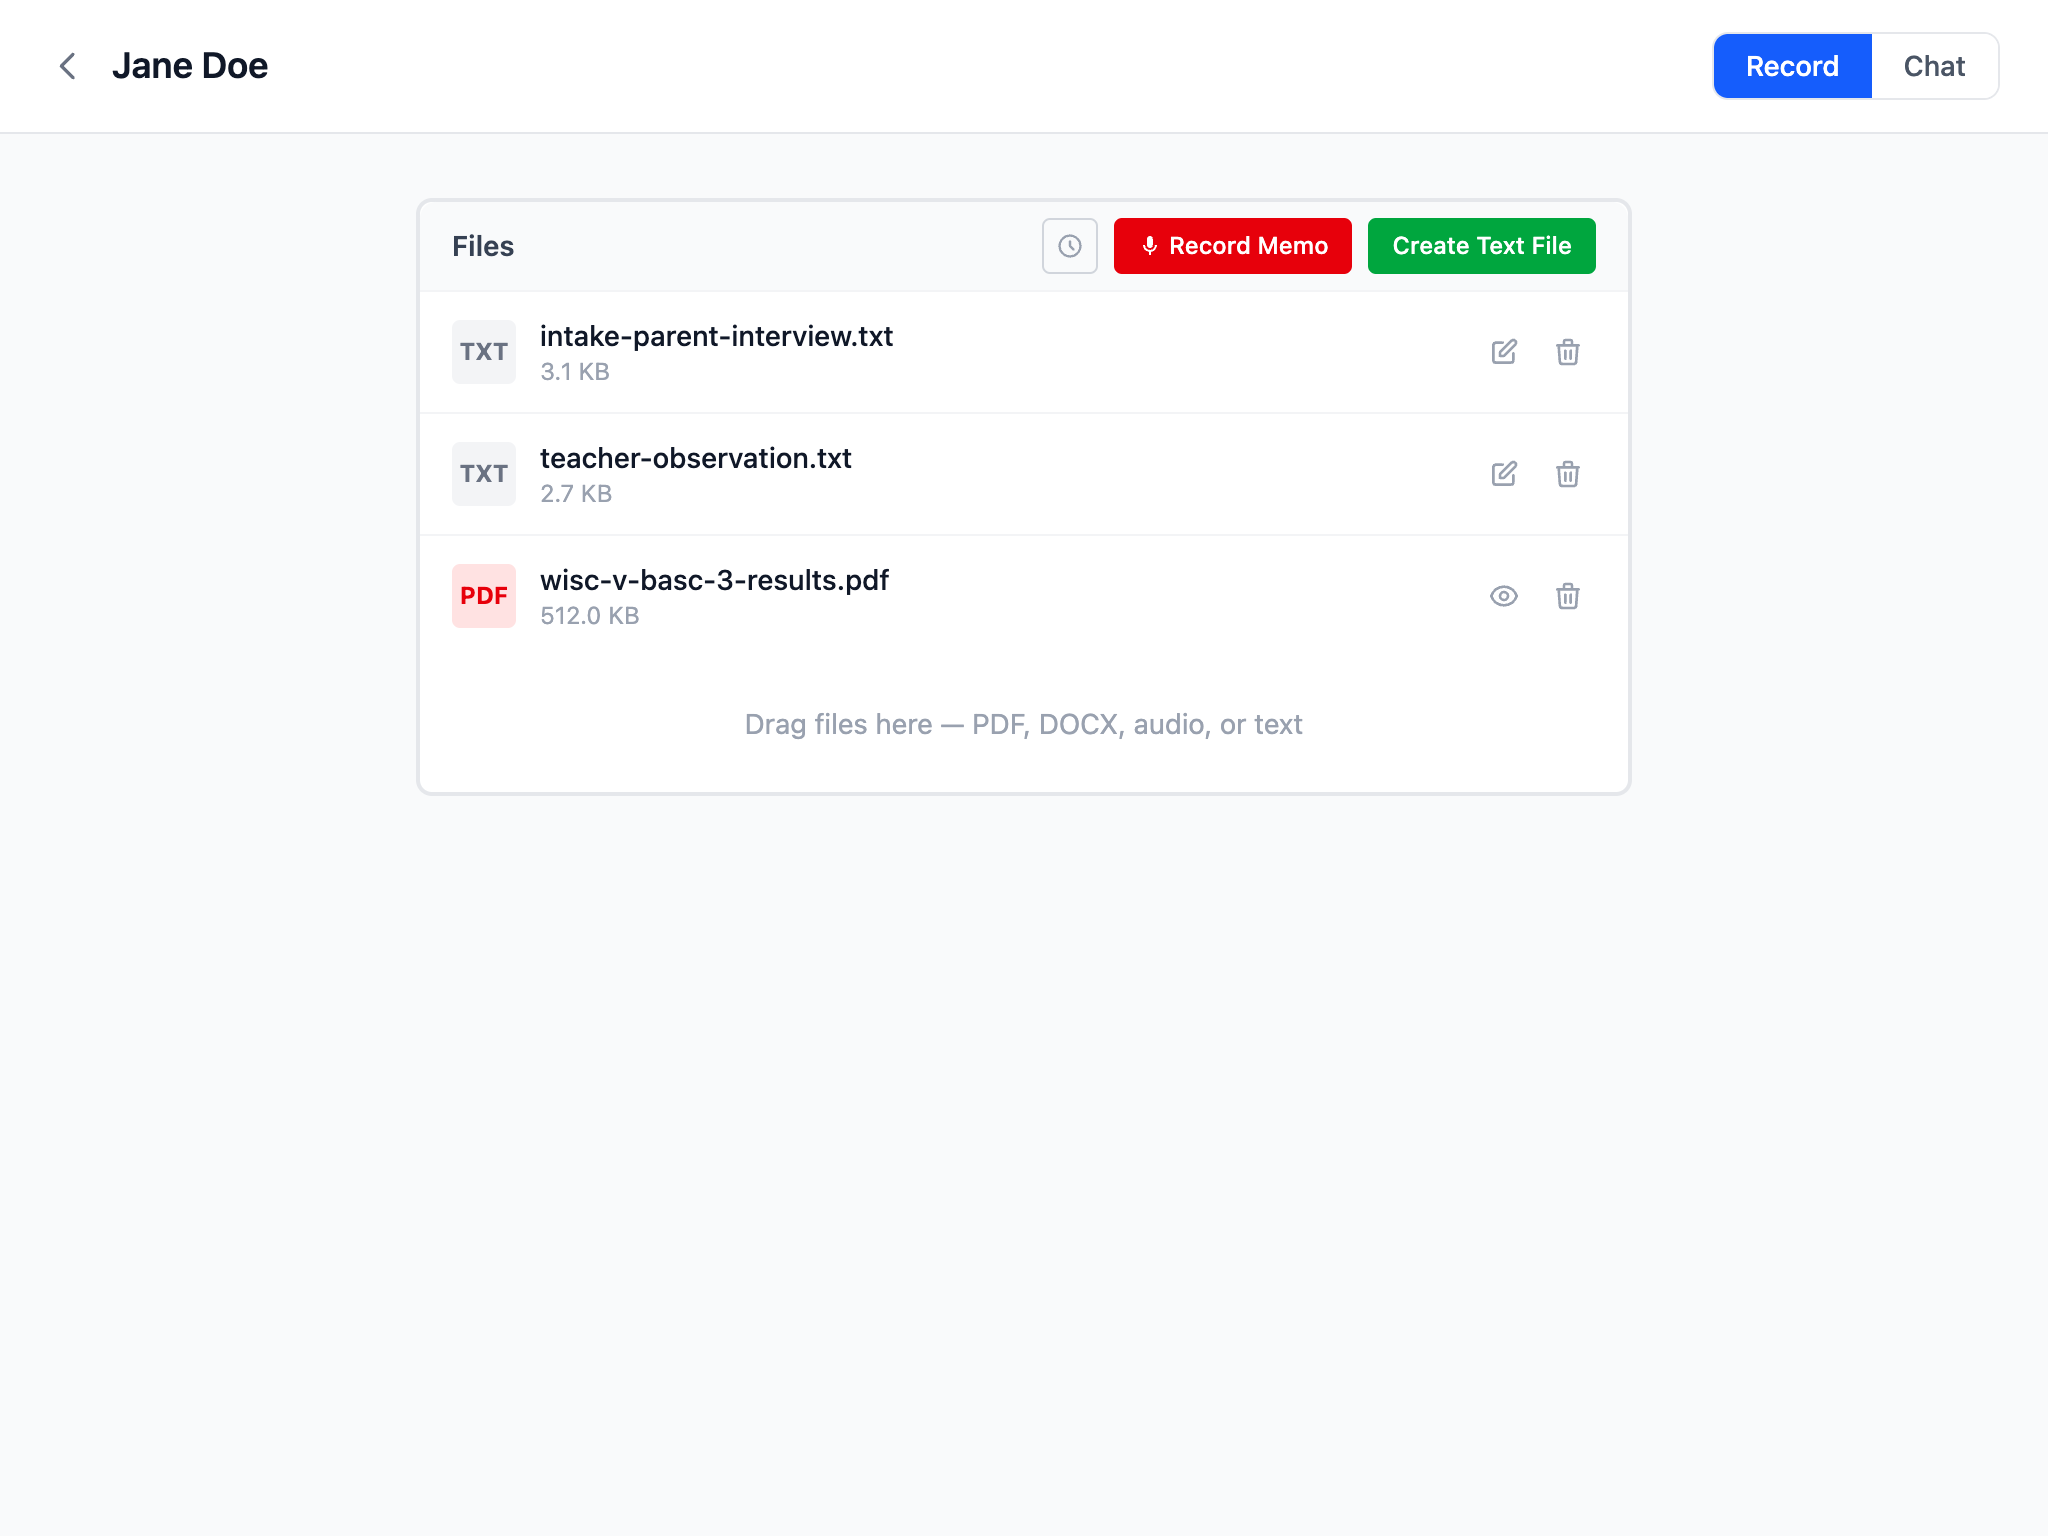The width and height of the screenshot is (2048, 1536).
Task: Click the microphone icon on Record Memo button
Action: pyautogui.click(x=1149, y=246)
